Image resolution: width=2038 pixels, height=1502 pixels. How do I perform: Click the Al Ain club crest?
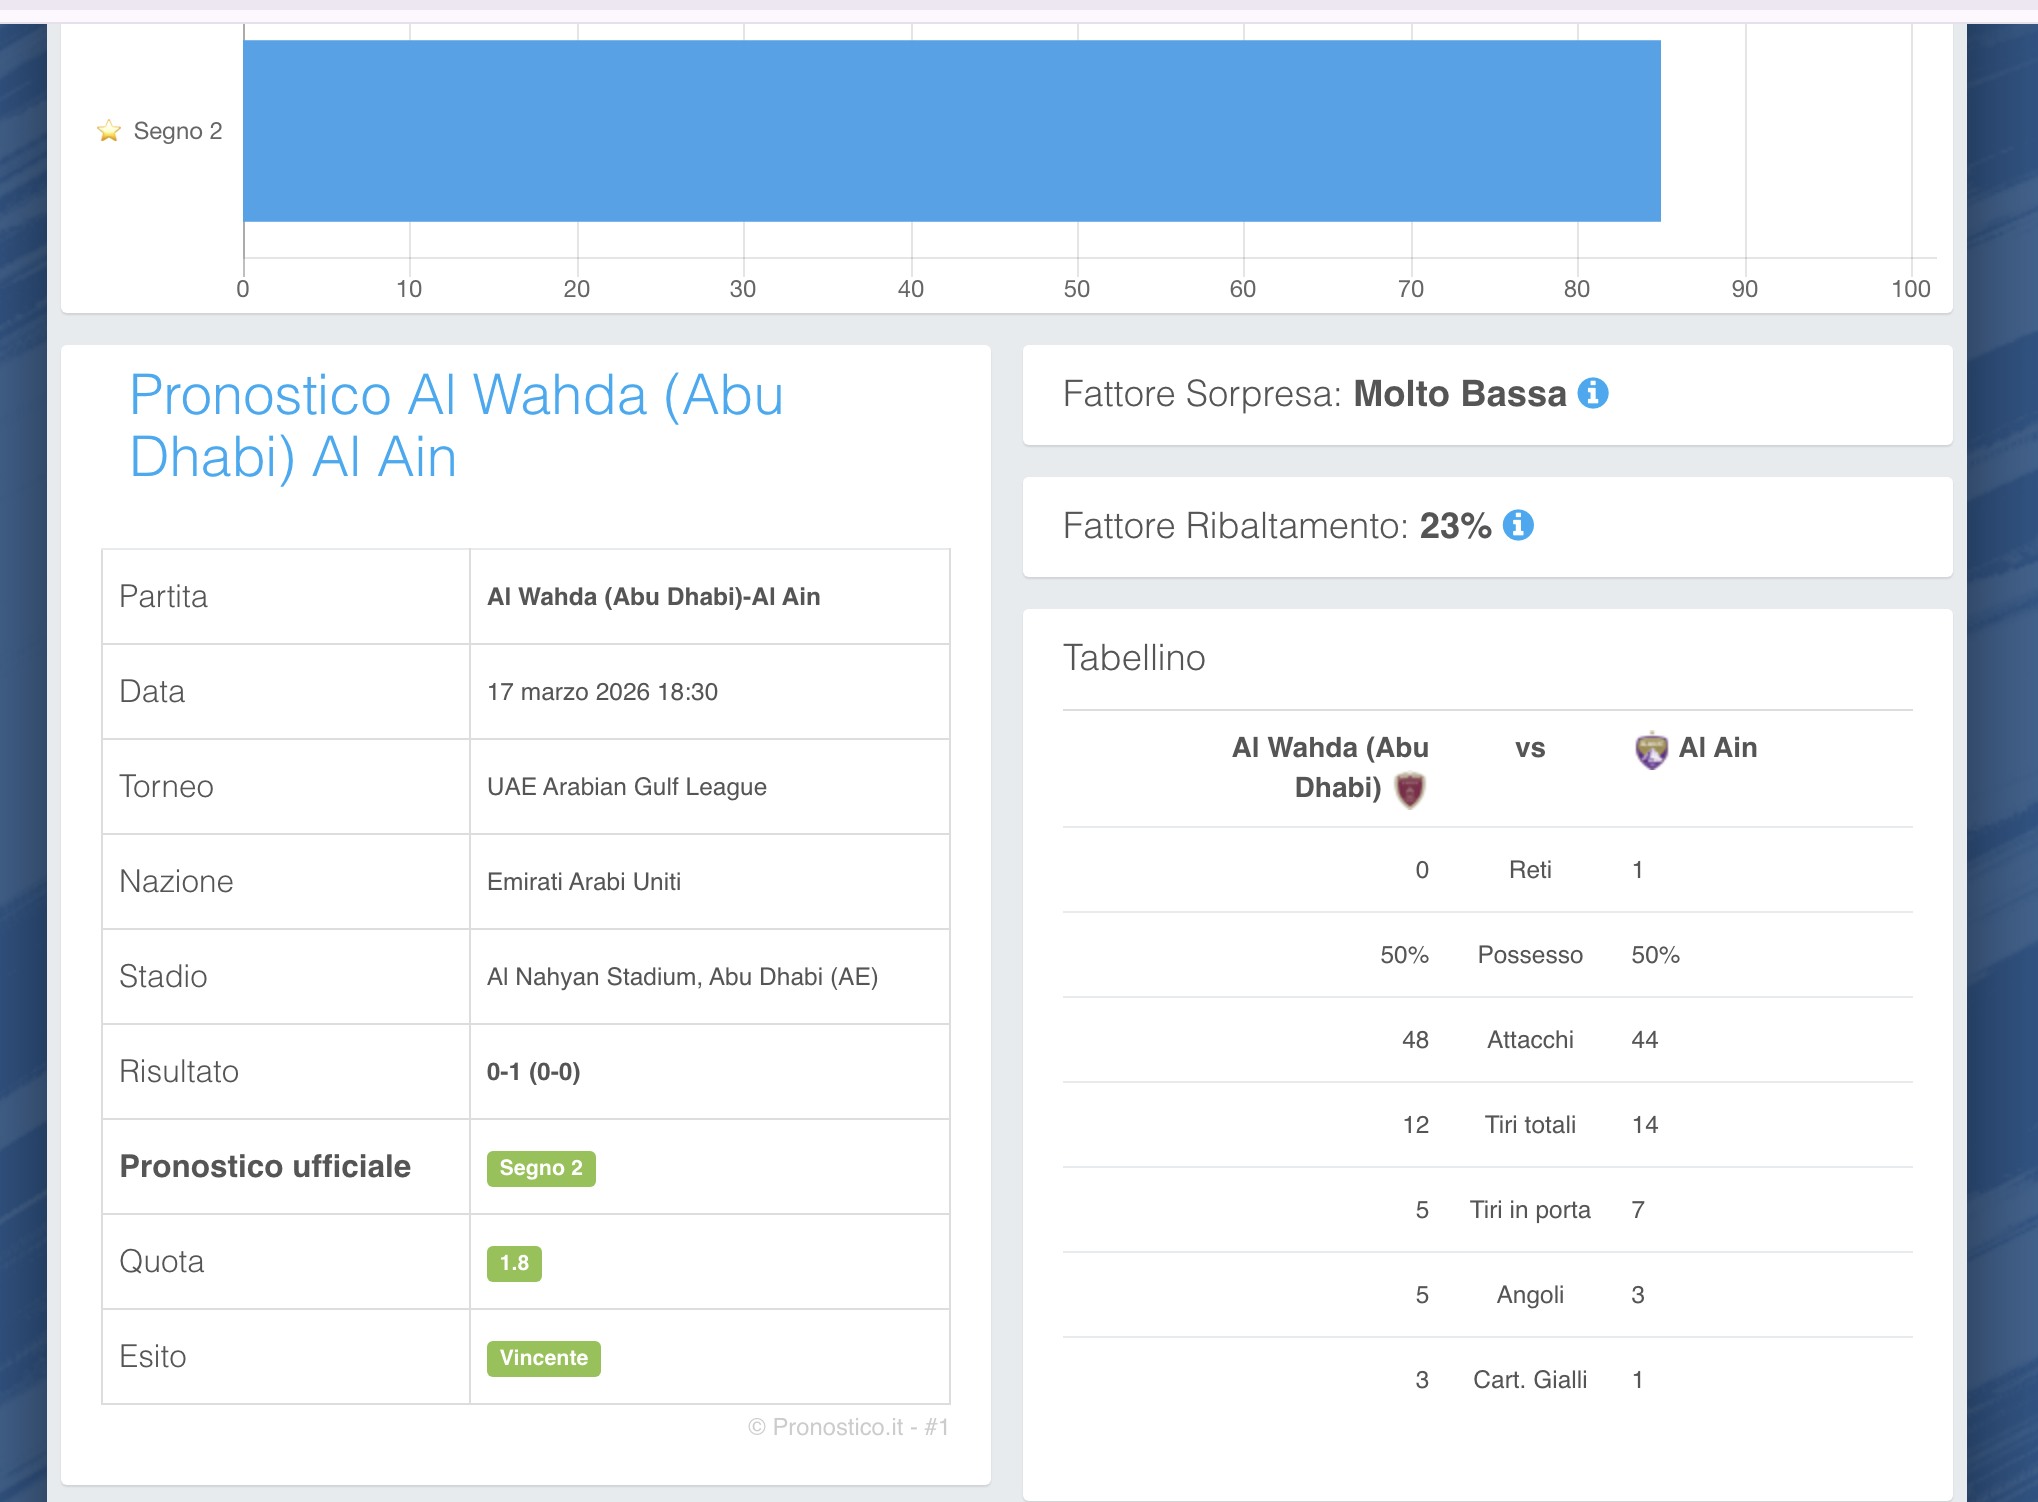click(1651, 749)
